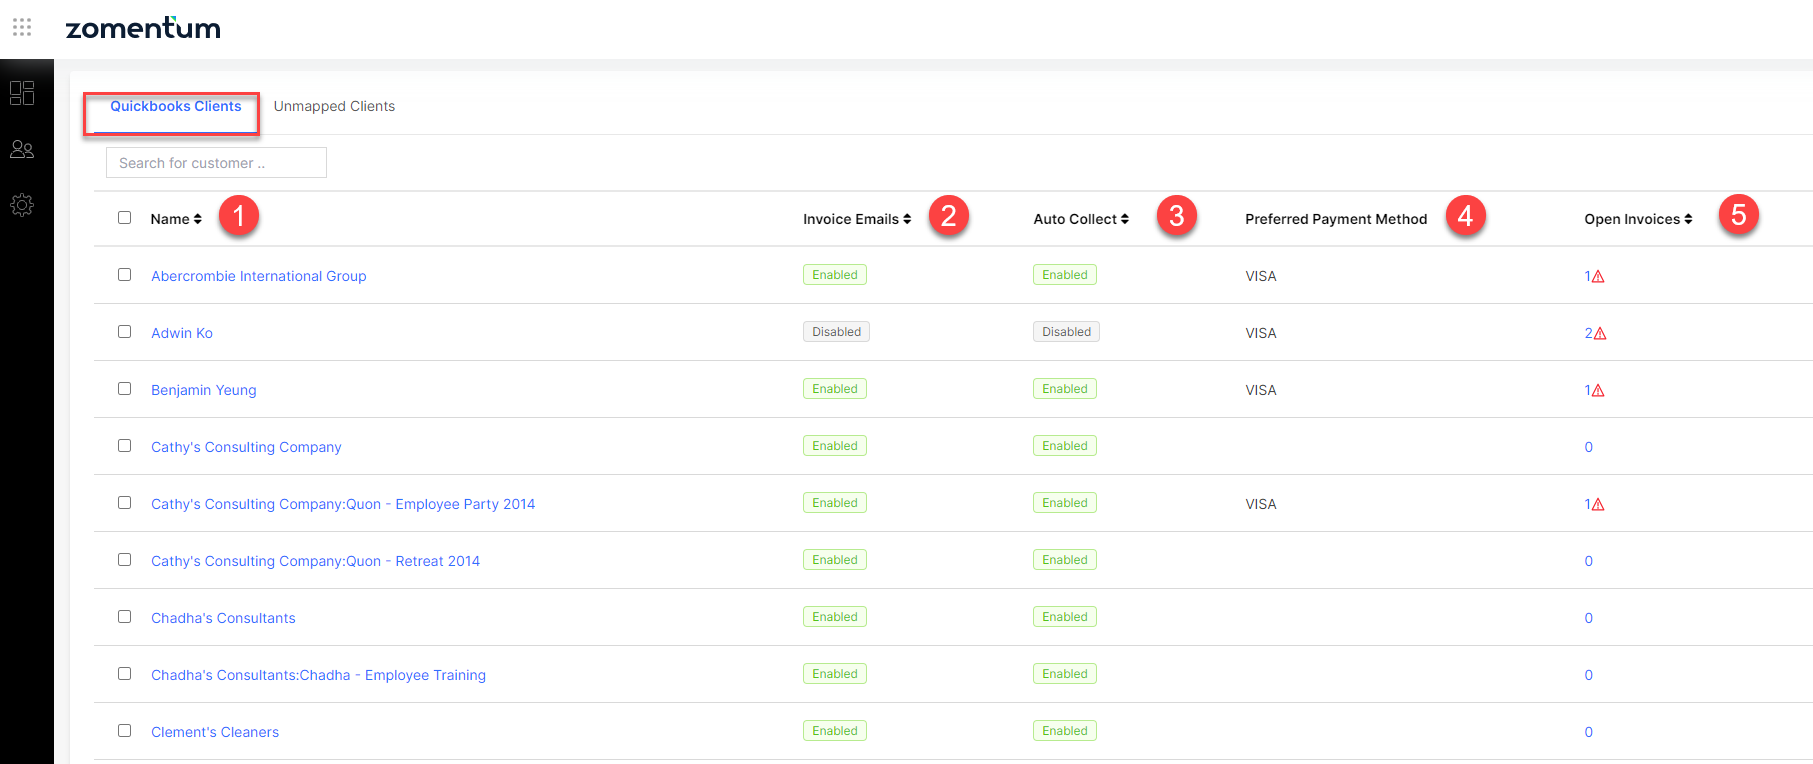Image resolution: width=1813 pixels, height=764 pixels.
Task: Check the box for Quon - Employee Party 2014
Action: pyautogui.click(x=125, y=503)
